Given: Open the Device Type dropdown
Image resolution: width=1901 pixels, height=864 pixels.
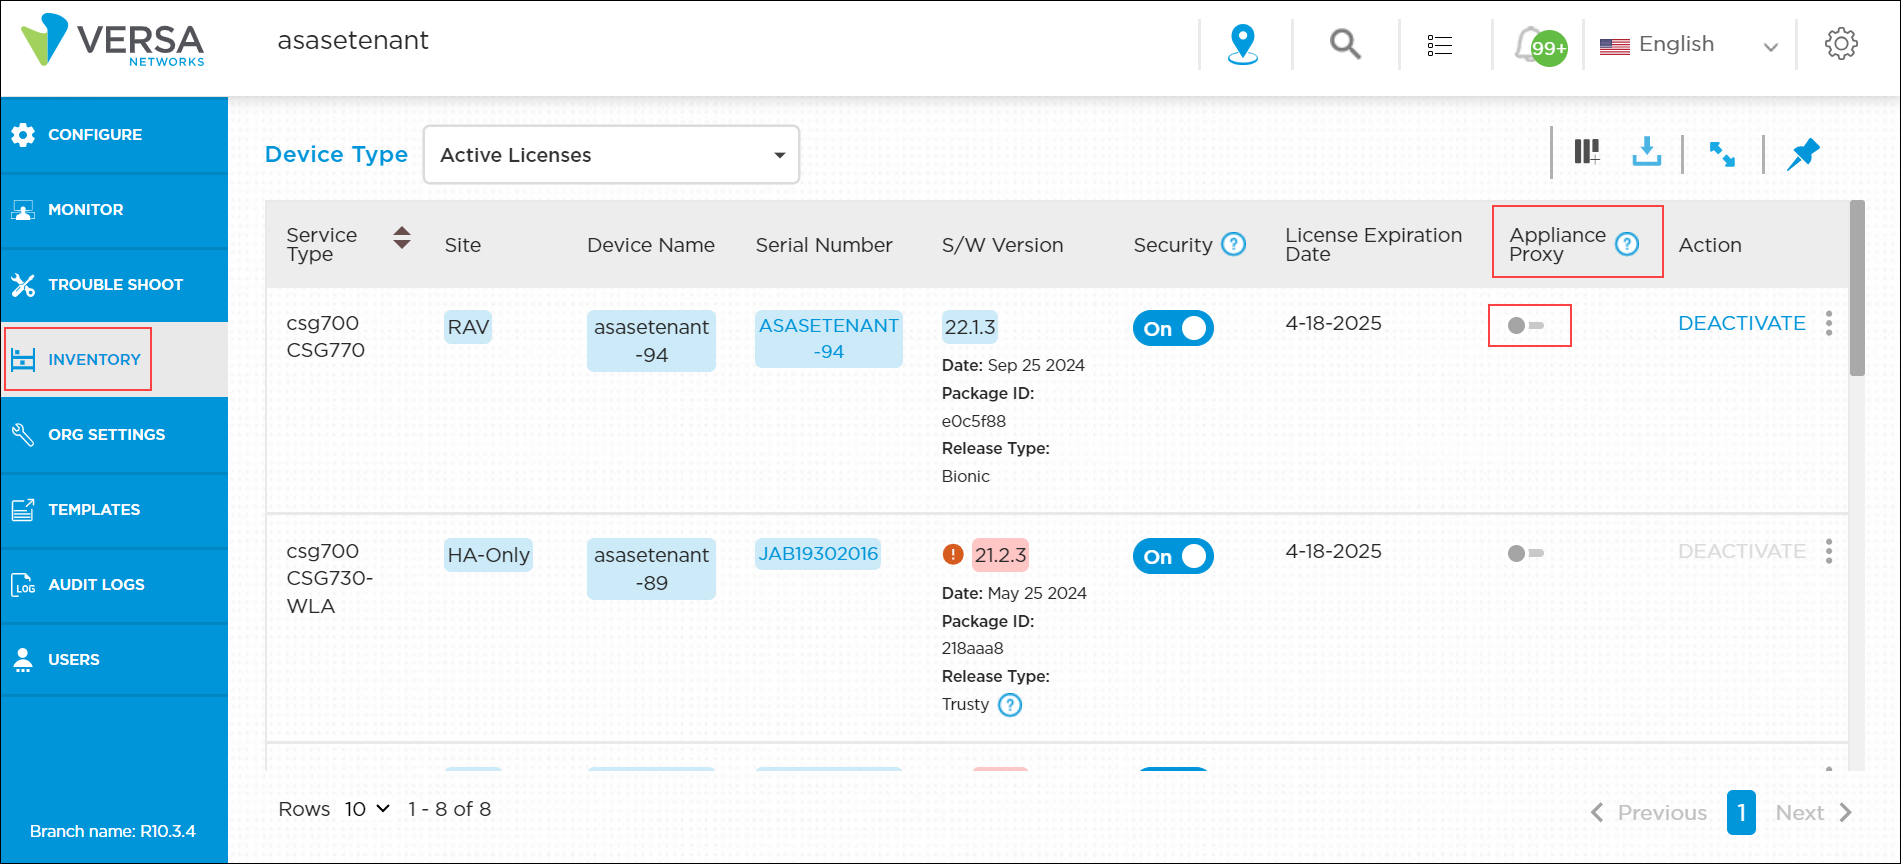Looking at the screenshot, I should [611, 155].
